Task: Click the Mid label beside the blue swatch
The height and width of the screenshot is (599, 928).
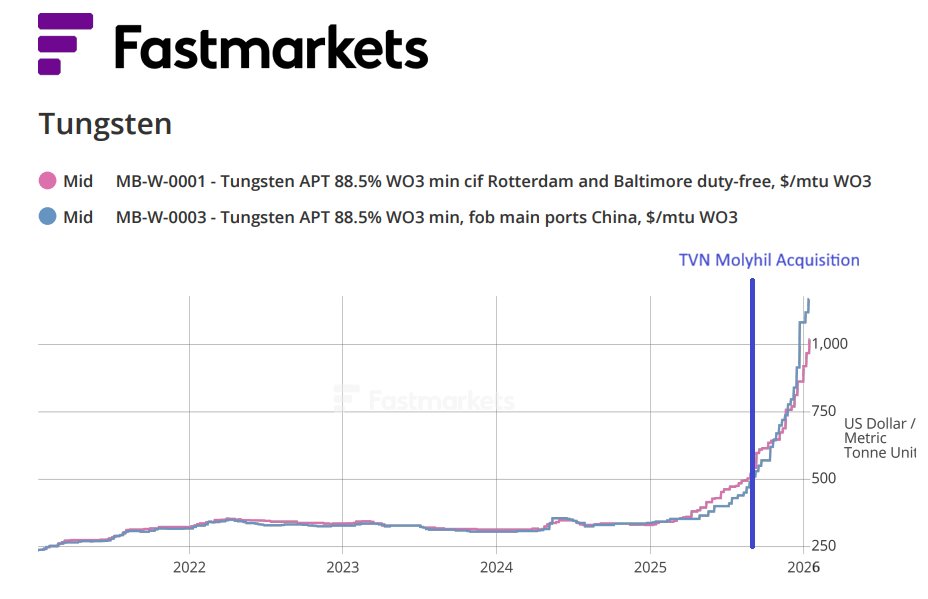Action: click(78, 217)
